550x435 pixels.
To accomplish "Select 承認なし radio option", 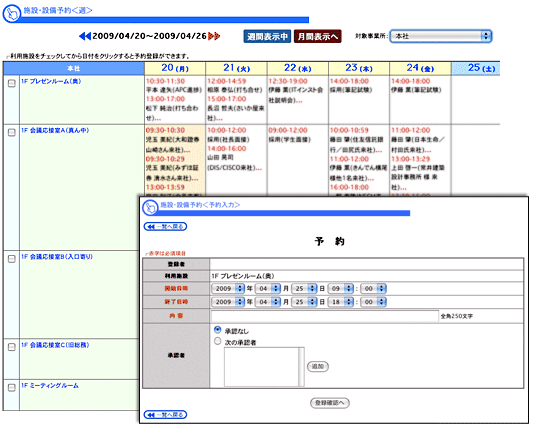I will (217, 330).
